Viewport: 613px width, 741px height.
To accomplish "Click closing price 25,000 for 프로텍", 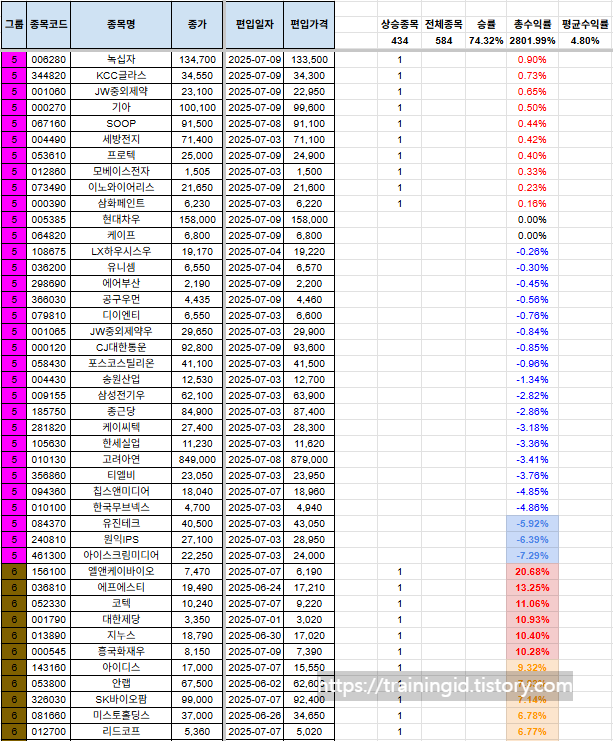I will (x=197, y=156).
